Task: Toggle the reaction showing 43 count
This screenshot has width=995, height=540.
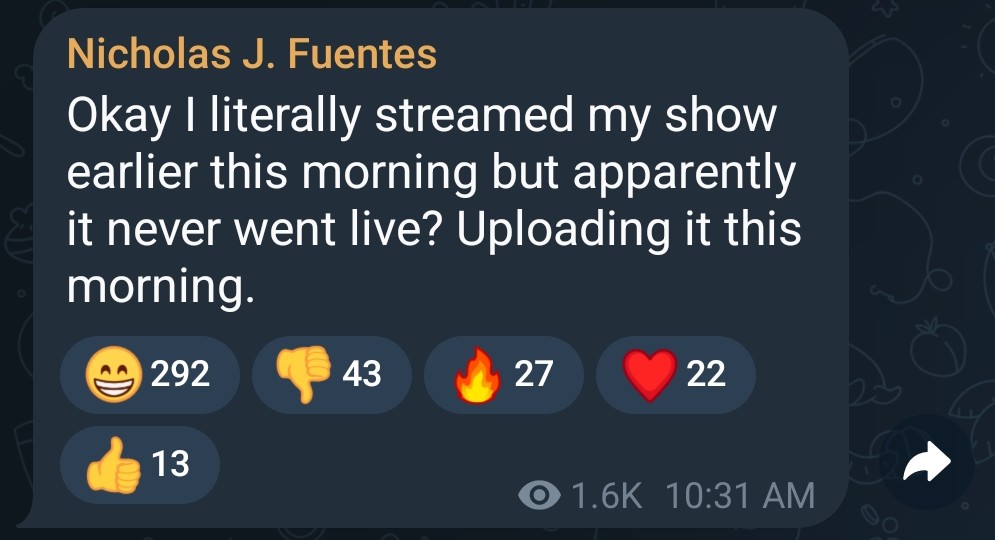Action: coord(331,374)
